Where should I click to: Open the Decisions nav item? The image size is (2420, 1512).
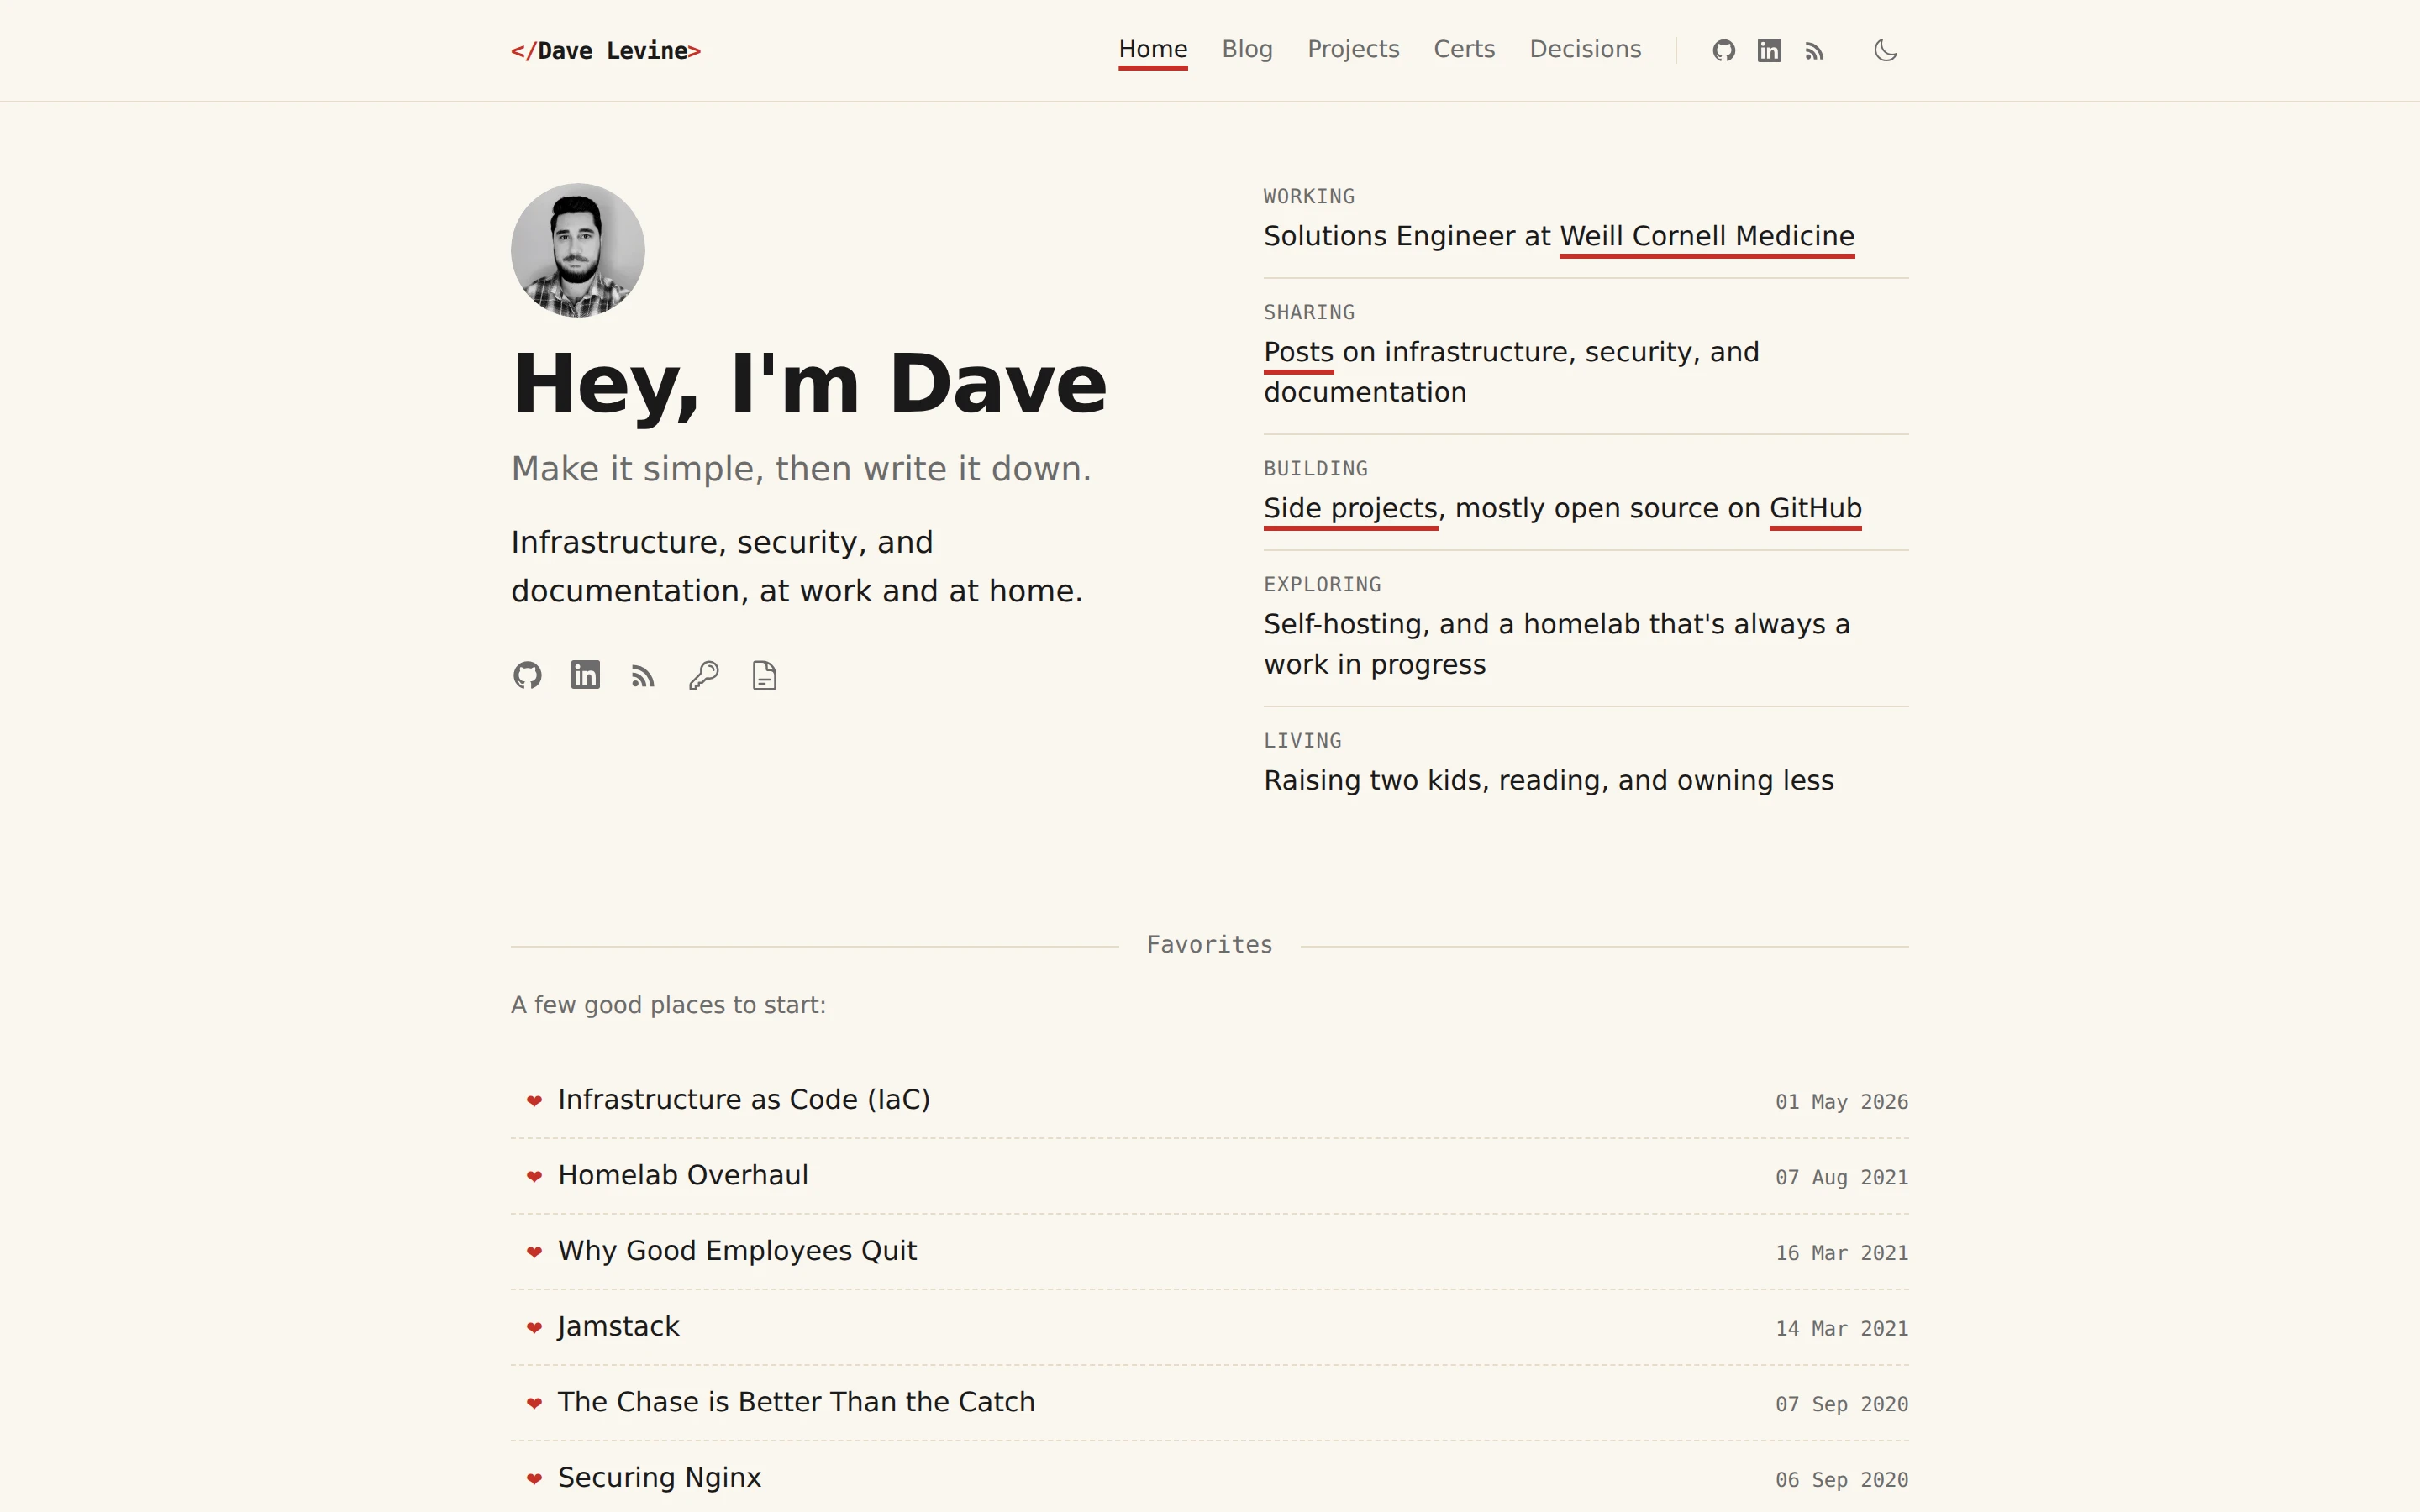(x=1585, y=49)
